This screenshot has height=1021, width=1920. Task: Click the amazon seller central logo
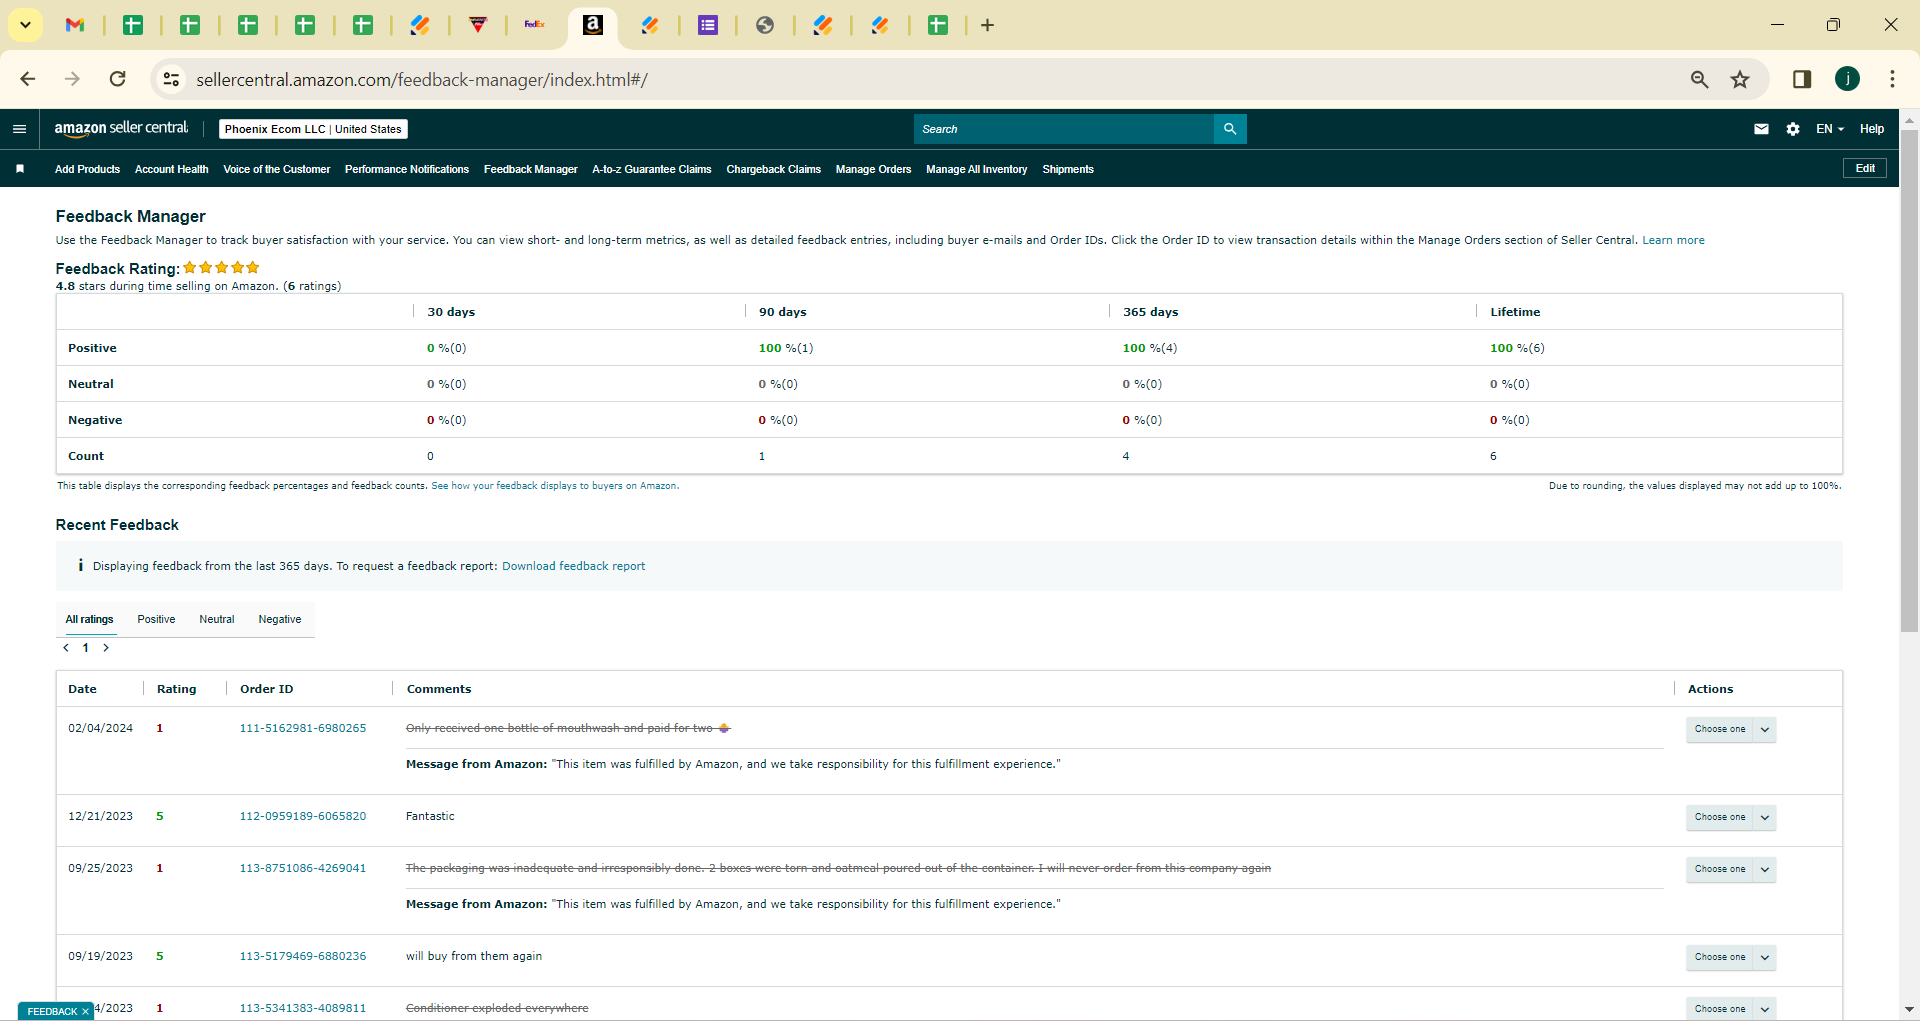121,128
